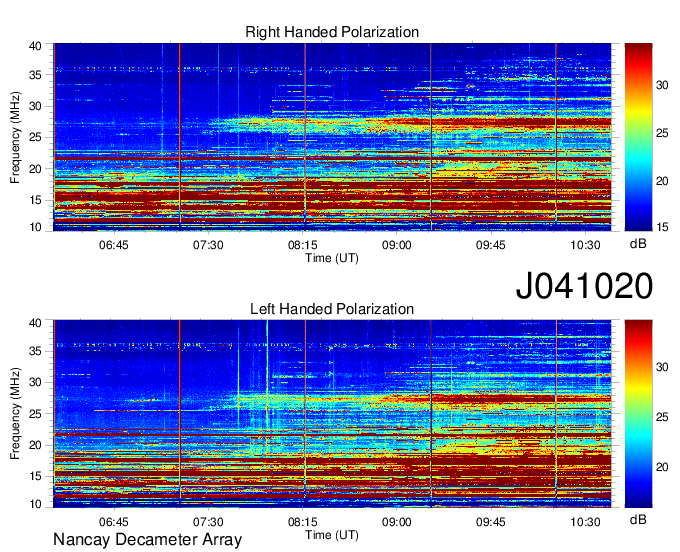Click the lower plot's 'Frequency (MHz)' axis label
This screenshot has height=552, width=680.
[x=15, y=414]
